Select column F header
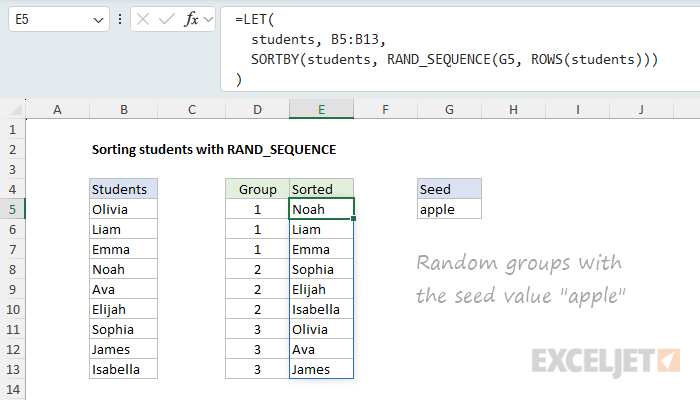This screenshot has width=700, height=400. tap(385, 109)
